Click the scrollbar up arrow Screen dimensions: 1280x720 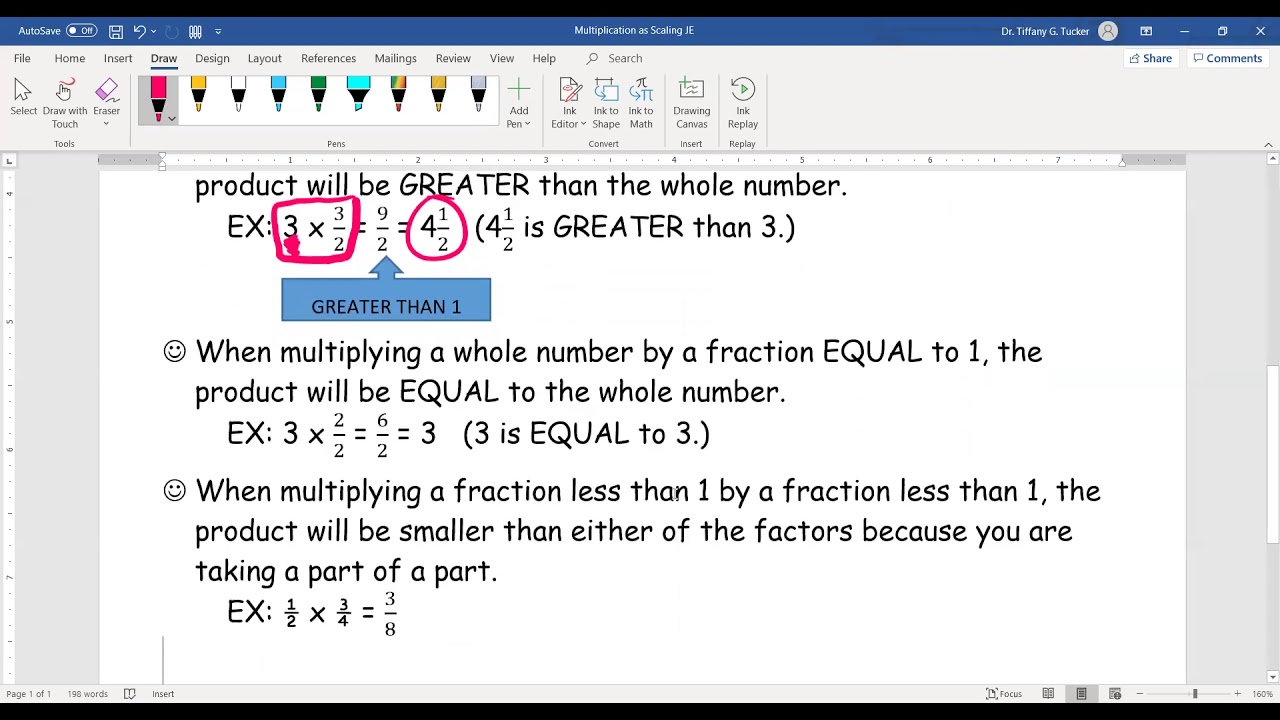pos(1272,160)
